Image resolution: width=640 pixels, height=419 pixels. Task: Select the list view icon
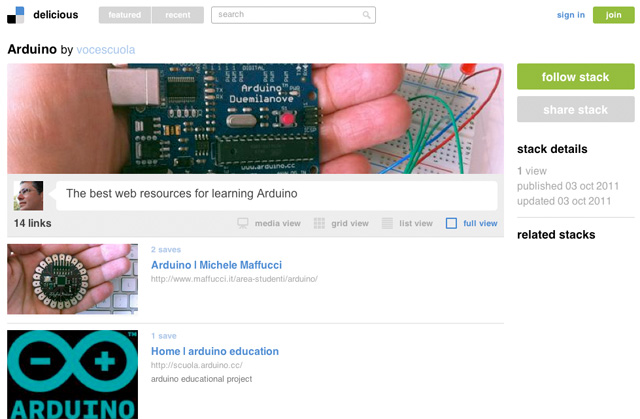tap(387, 224)
